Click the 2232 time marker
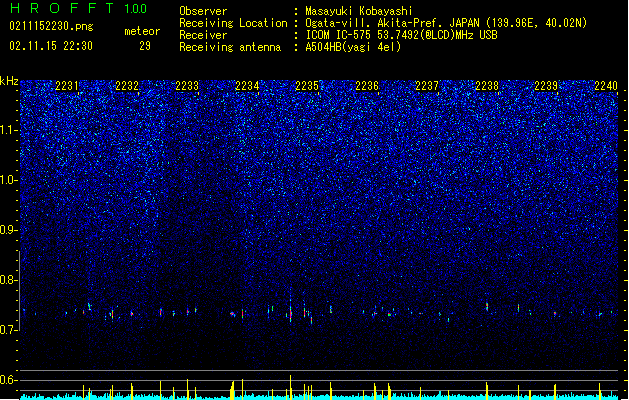This screenshot has height=400, width=629. click(127, 85)
